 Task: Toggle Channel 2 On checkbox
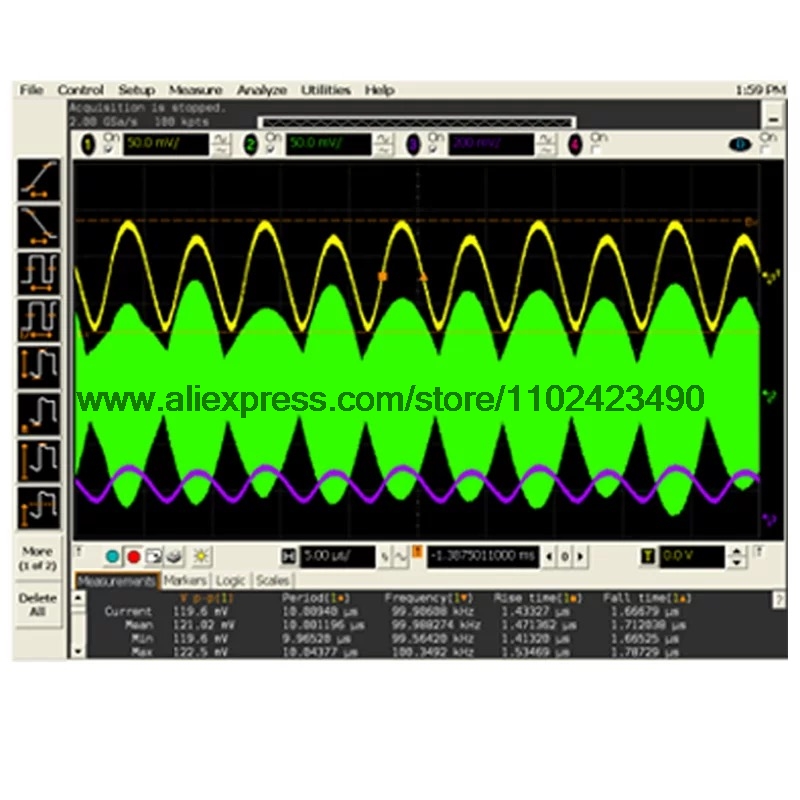(270, 149)
